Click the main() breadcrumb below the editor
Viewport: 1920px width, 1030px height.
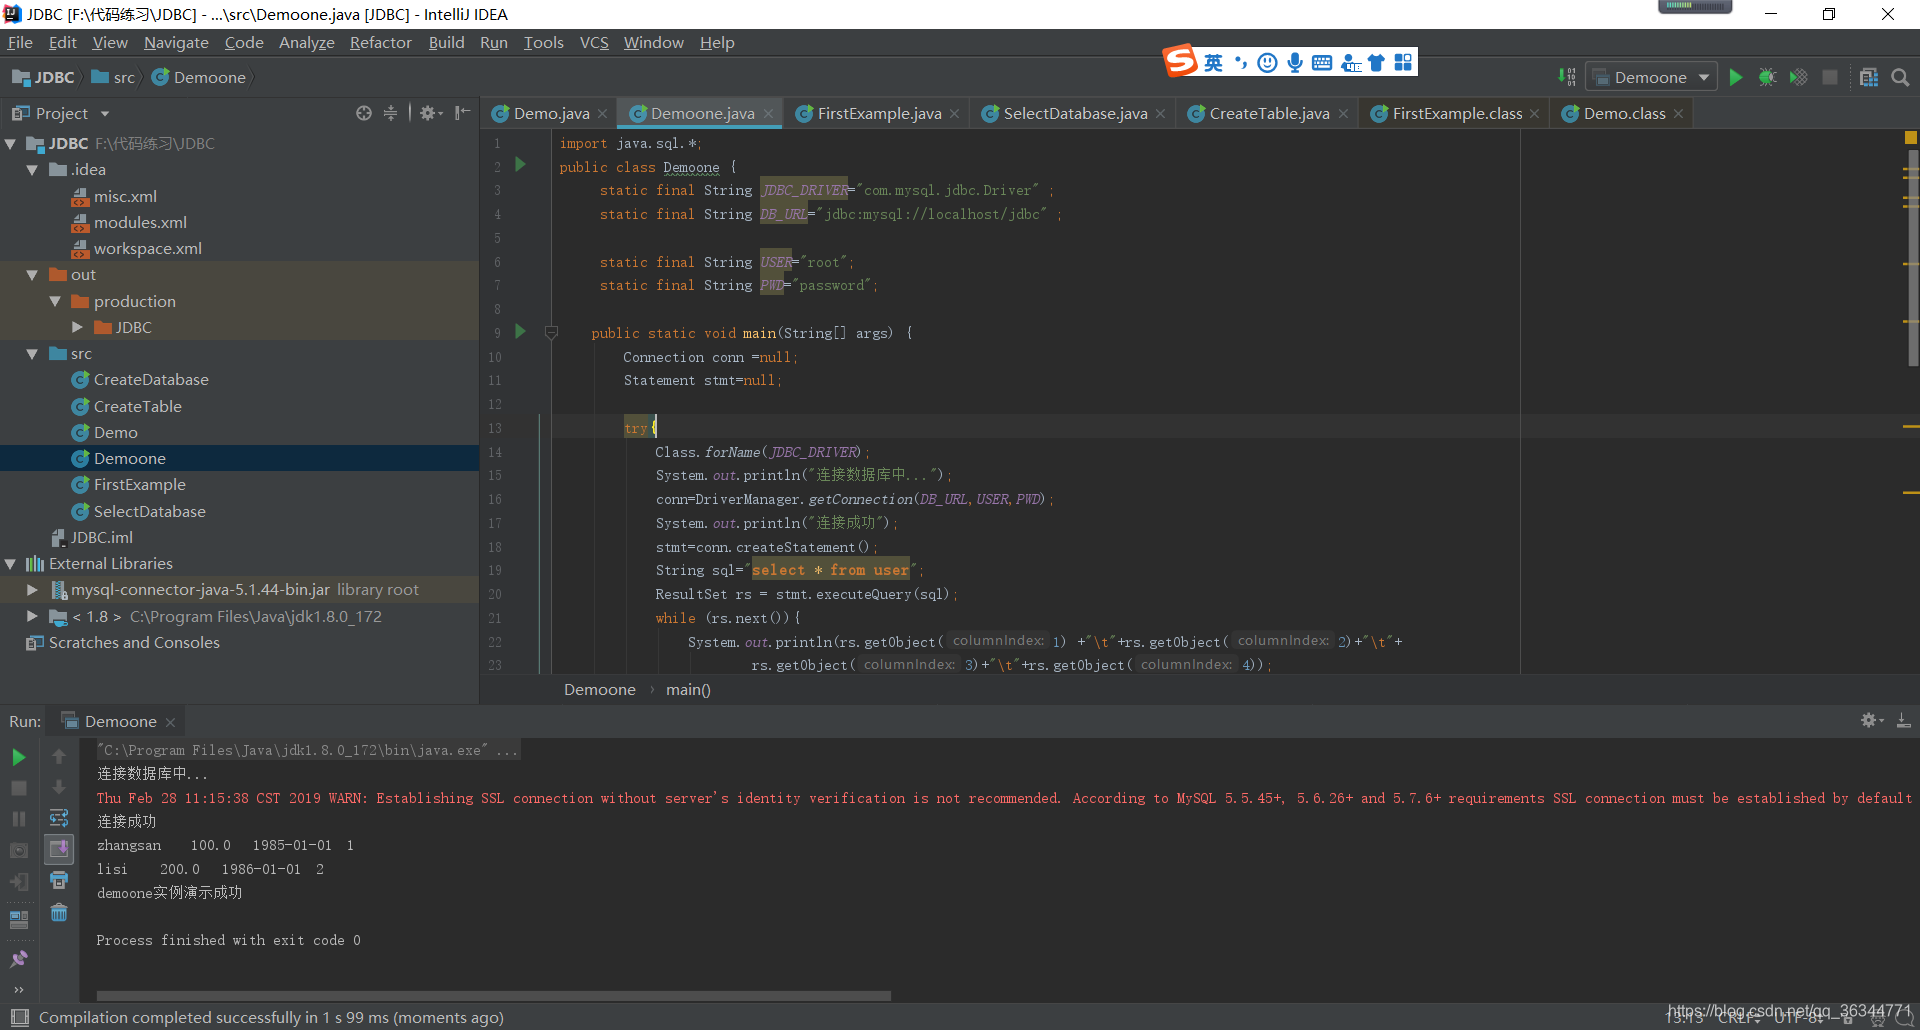(x=688, y=689)
